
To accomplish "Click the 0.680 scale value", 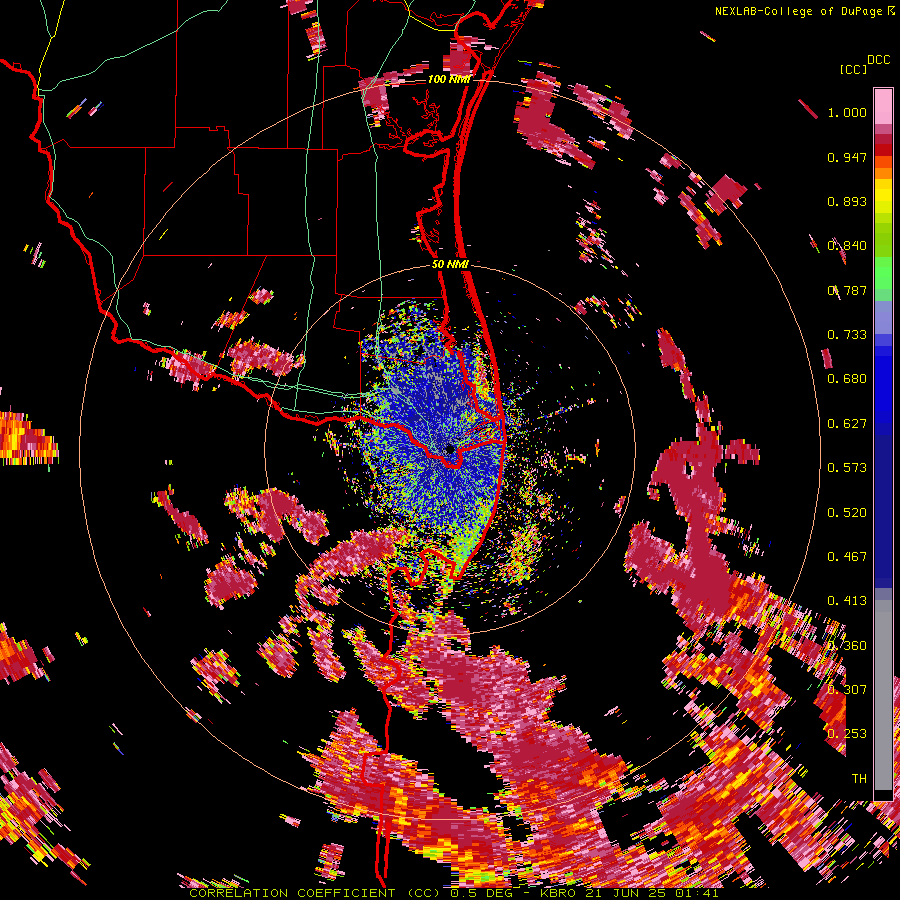I will [847, 379].
